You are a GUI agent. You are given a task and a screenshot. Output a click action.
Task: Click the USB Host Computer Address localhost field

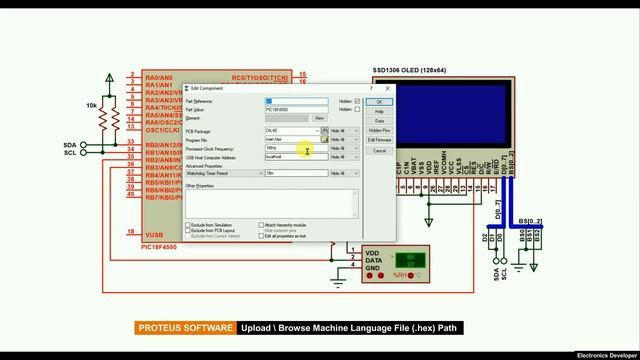tap(296, 157)
